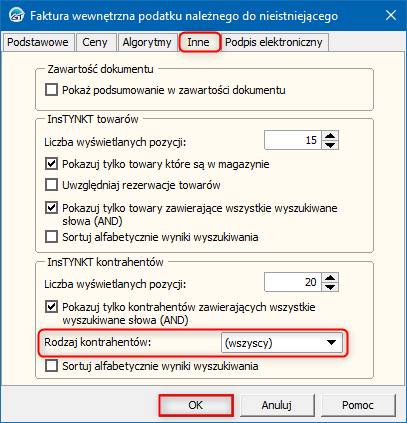Viewport: 407px width, 423px height.
Task: Toggle towary zawierające wszystkie wyszukiwane słowa checkbox
Action: point(51,208)
